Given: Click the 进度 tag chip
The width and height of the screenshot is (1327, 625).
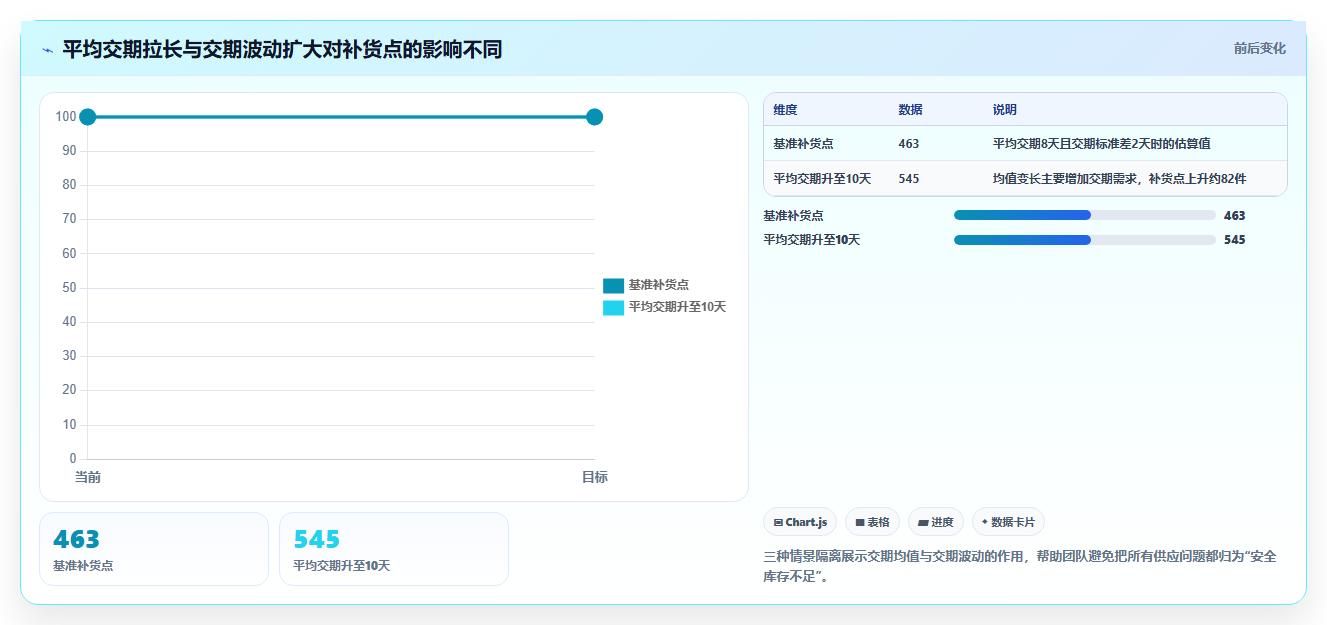Looking at the screenshot, I should (936, 522).
